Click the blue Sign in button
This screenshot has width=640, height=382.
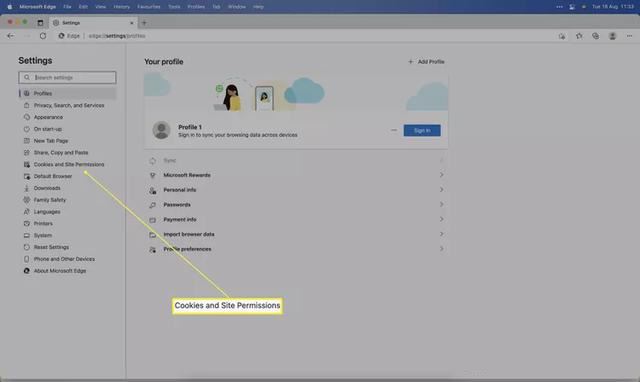click(422, 131)
